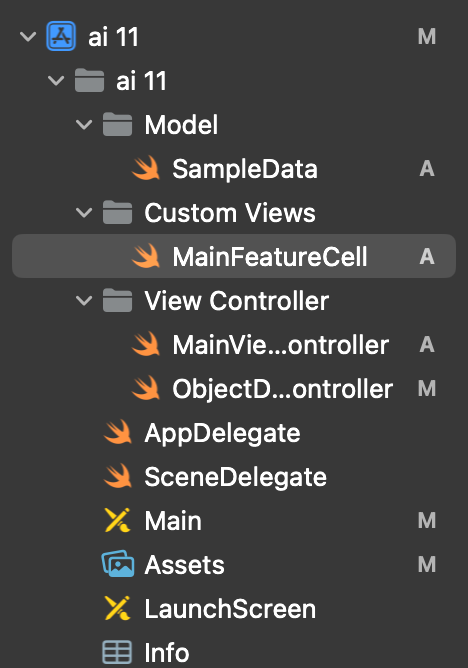
Task: Click the Info plist table icon
Action: coord(117,652)
